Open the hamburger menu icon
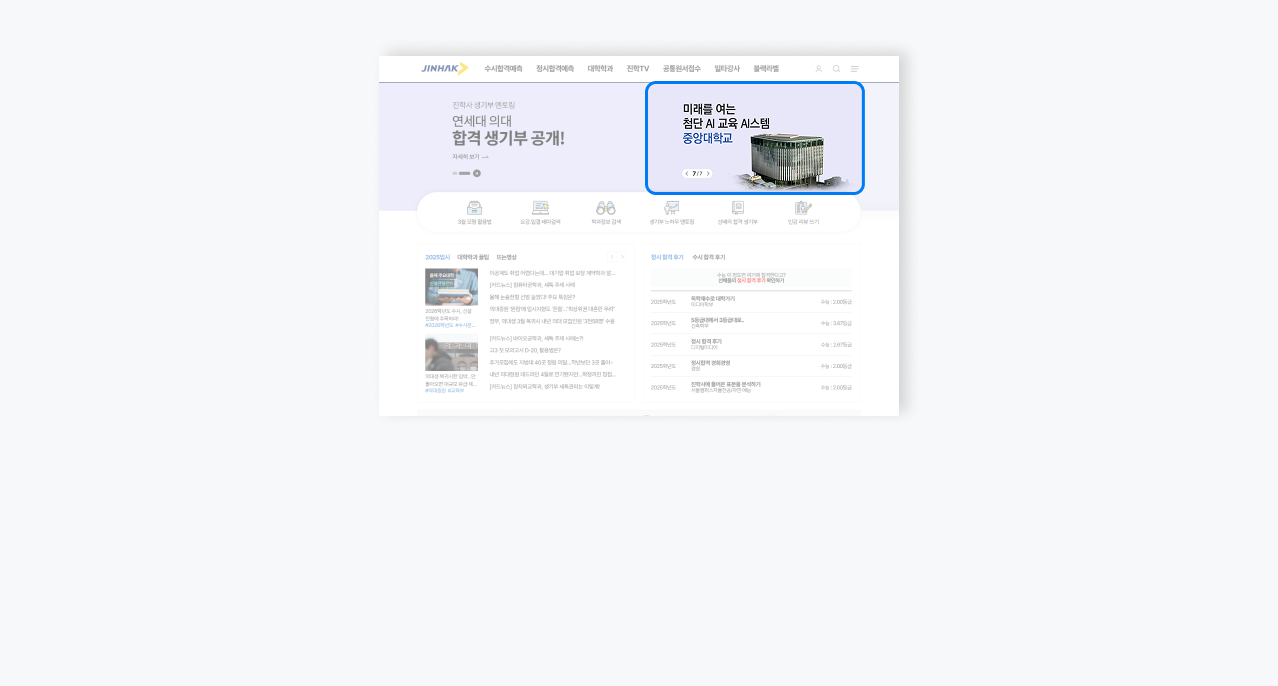Screen dimensions: 1278x686 click(855, 69)
